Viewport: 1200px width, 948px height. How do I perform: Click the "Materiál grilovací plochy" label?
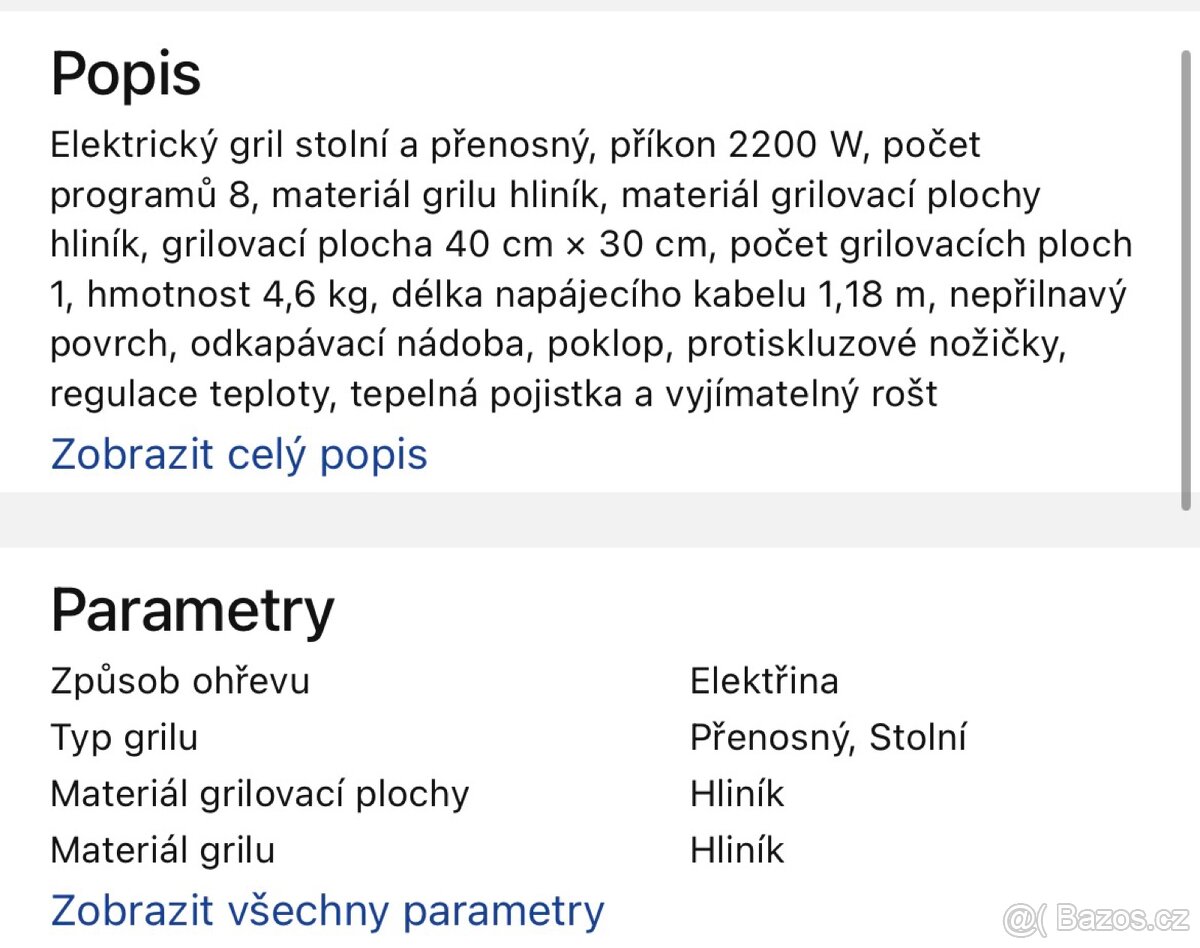260,794
